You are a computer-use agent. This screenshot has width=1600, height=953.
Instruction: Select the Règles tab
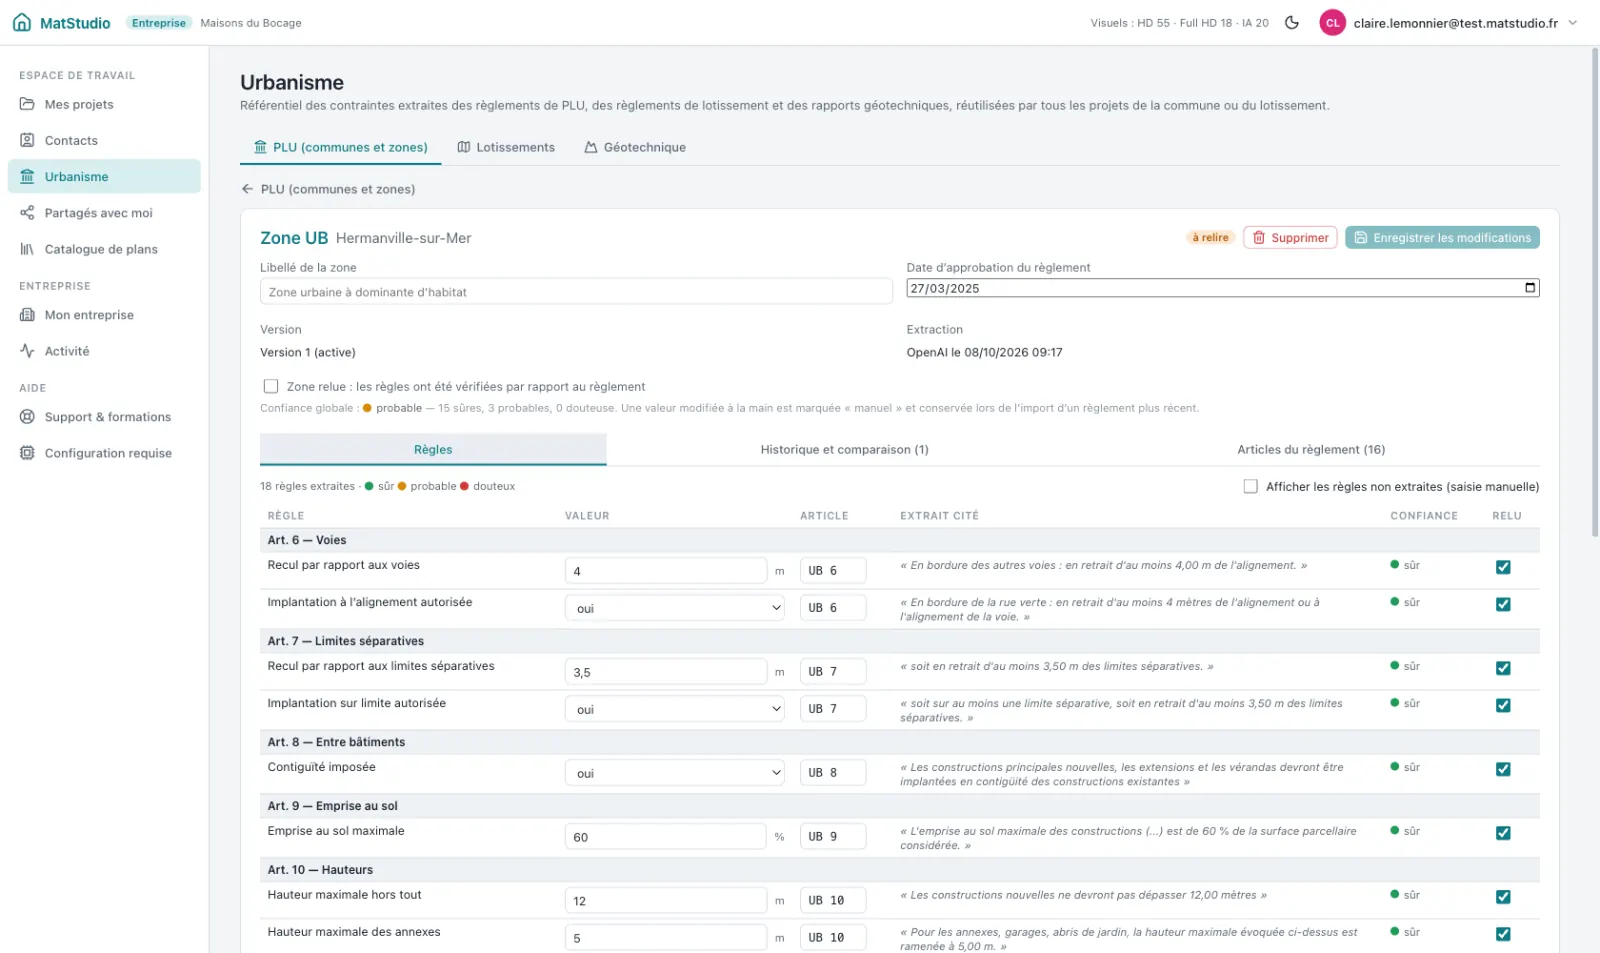tap(433, 450)
